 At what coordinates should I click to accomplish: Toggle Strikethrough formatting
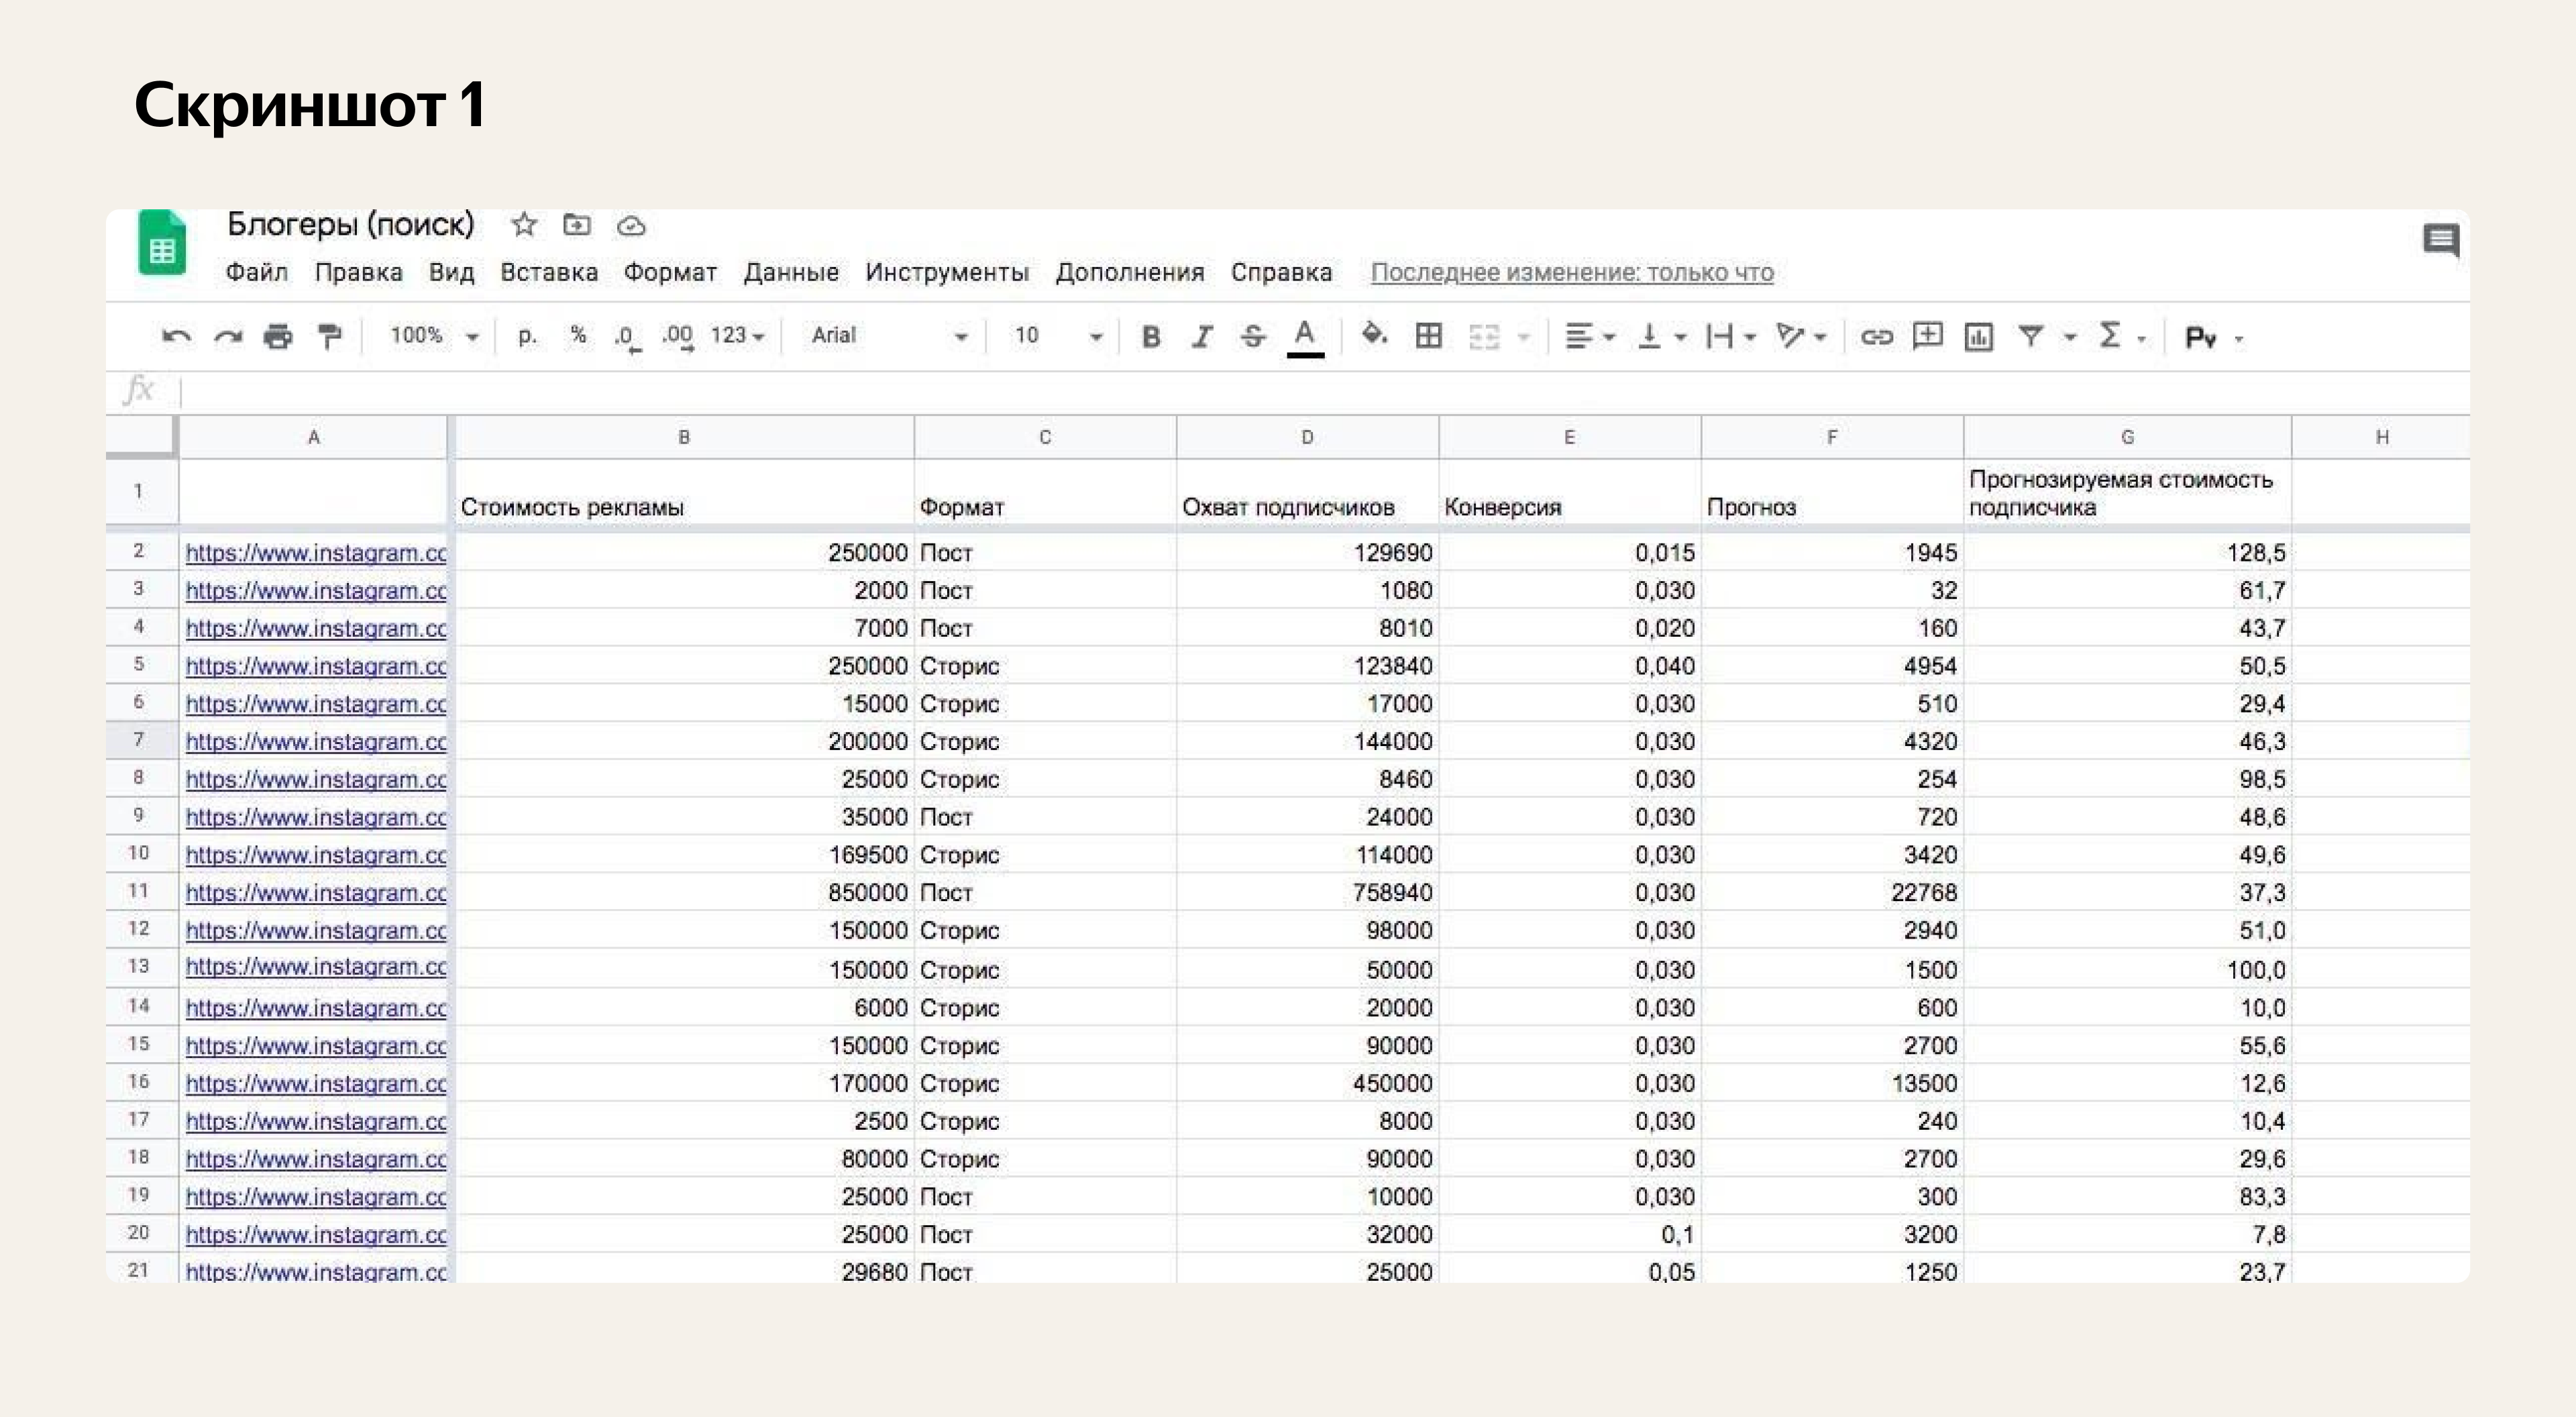pos(1253,337)
